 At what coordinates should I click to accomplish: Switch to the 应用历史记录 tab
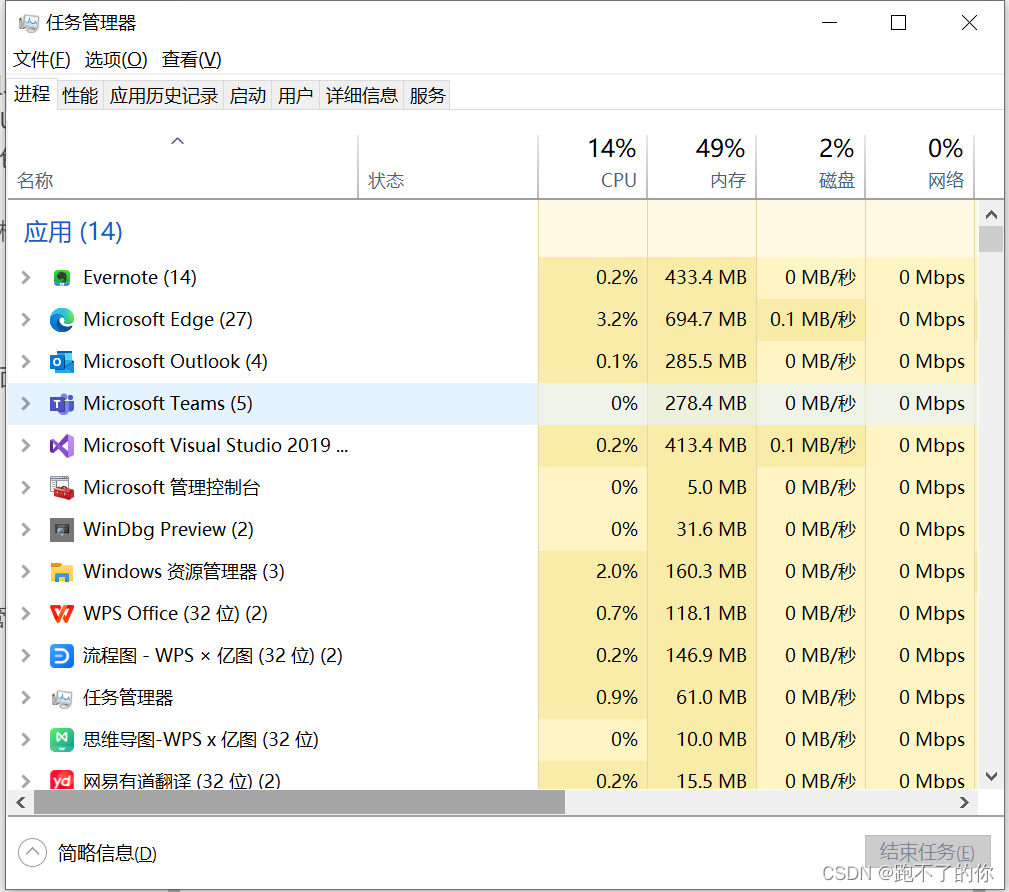pyautogui.click(x=164, y=96)
